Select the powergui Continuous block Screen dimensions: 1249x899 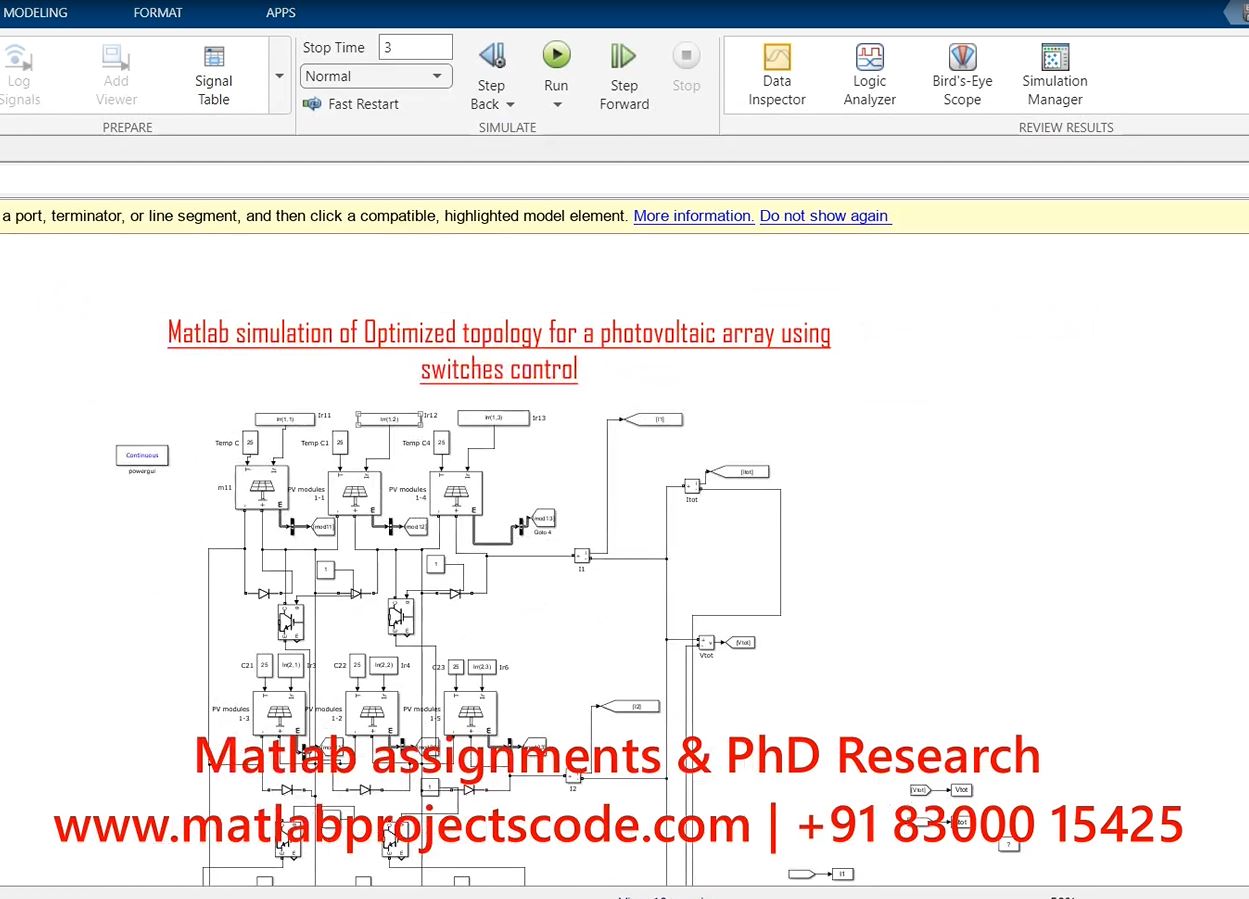[x=142, y=455]
